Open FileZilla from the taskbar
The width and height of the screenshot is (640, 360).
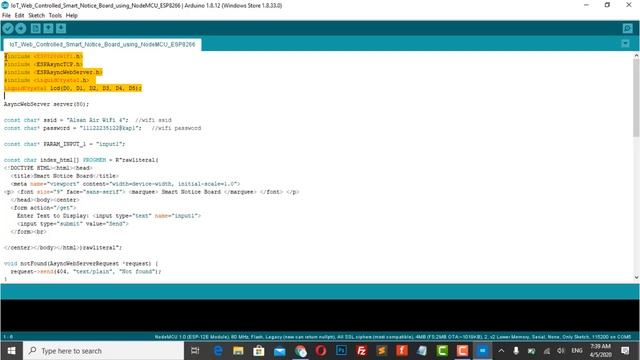click(x=361, y=351)
